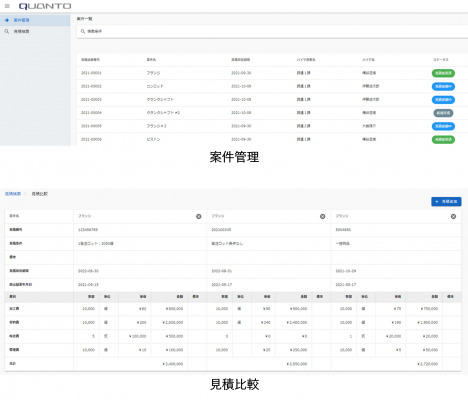Open the 案件管理 sidebar menu item
This screenshot has height=400, width=468.
[x=35, y=20]
